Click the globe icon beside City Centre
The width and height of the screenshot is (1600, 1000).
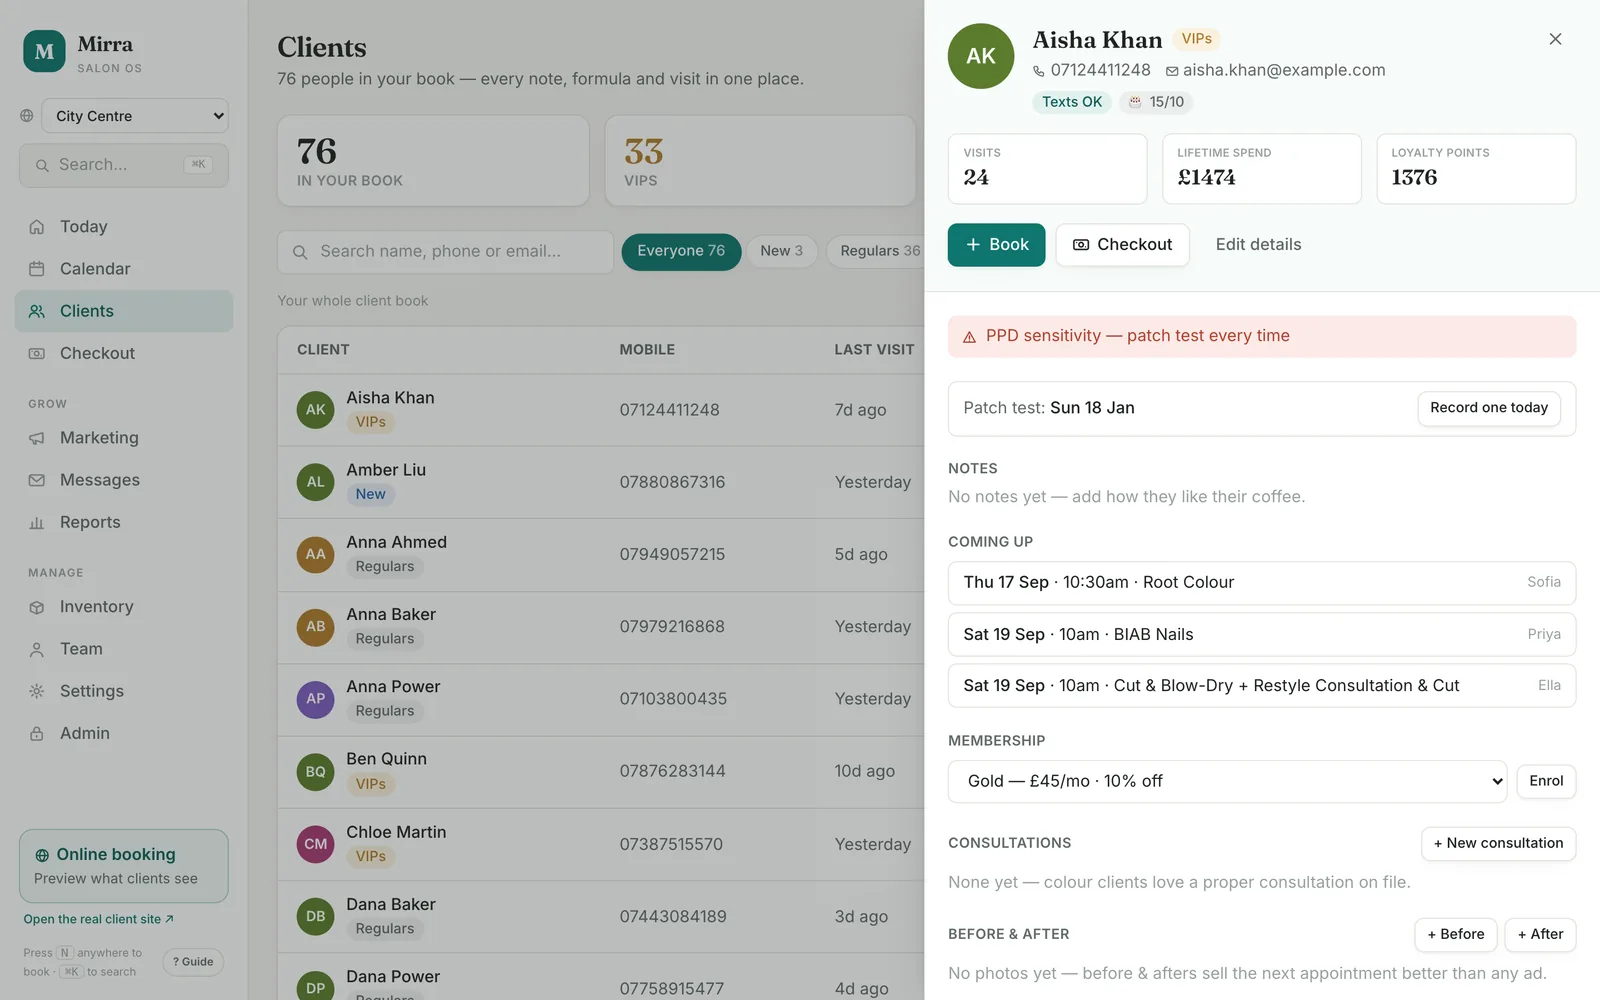(x=27, y=116)
